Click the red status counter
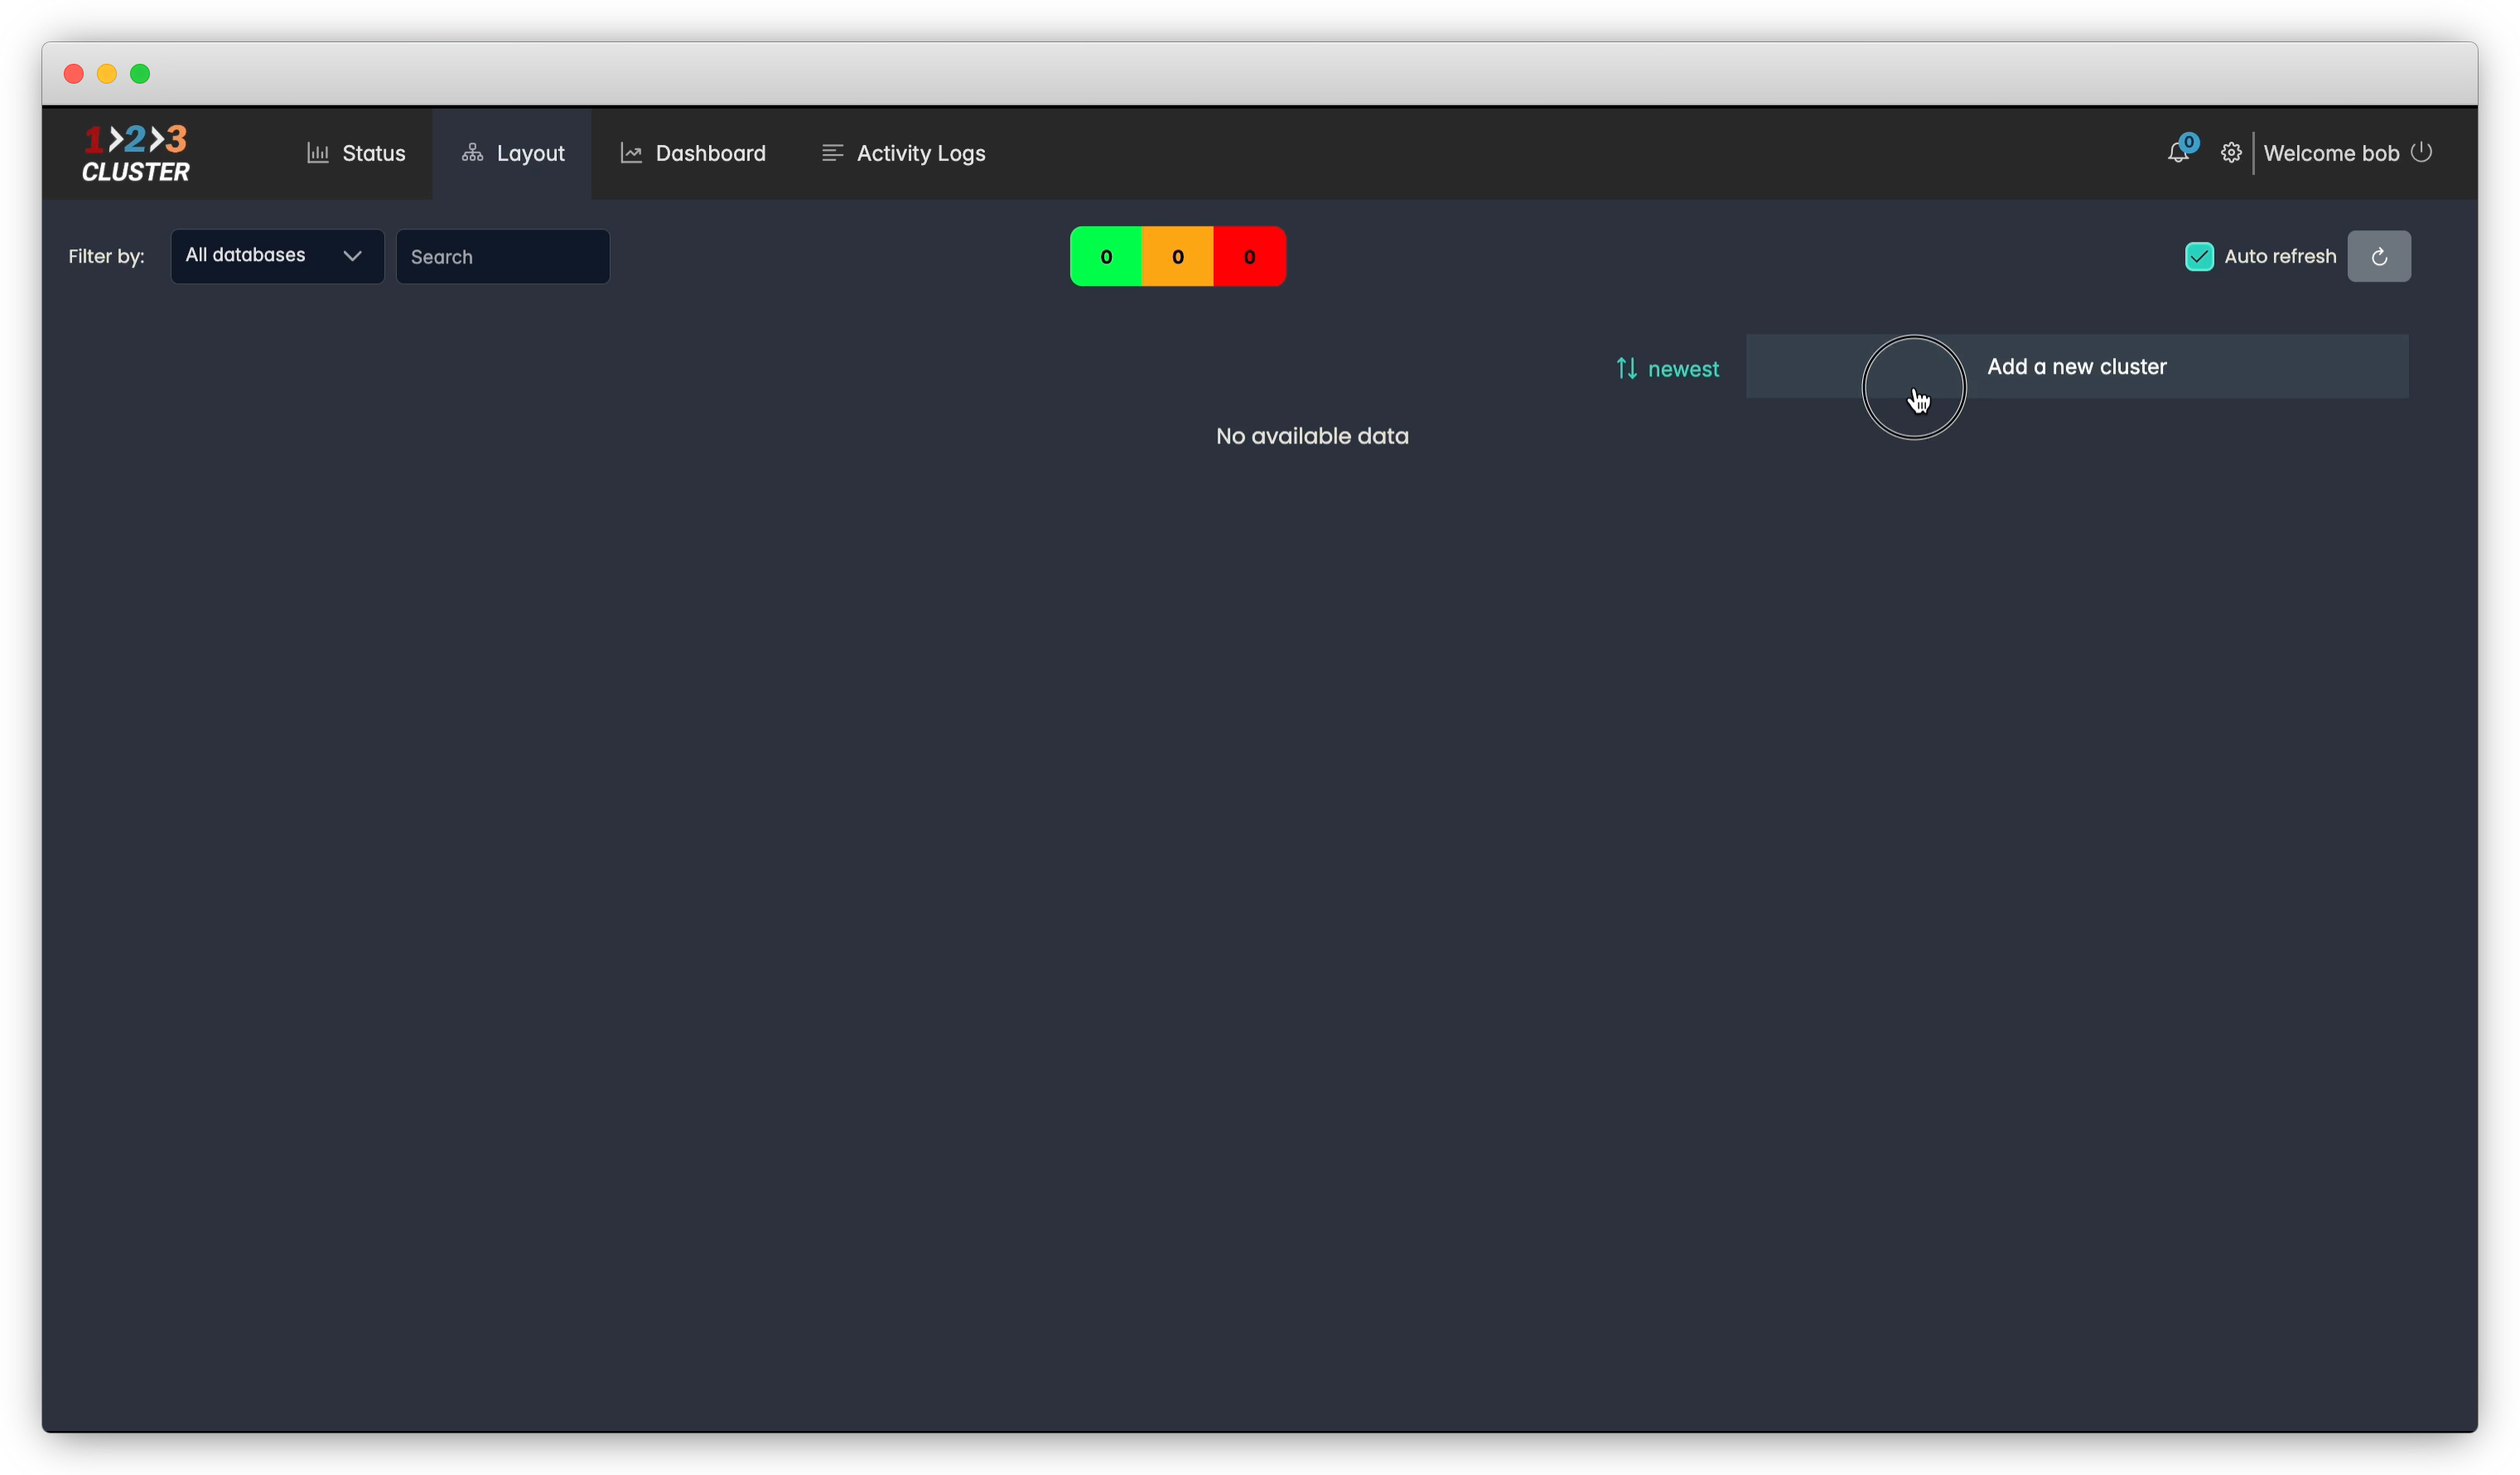 (x=1250, y=257)
